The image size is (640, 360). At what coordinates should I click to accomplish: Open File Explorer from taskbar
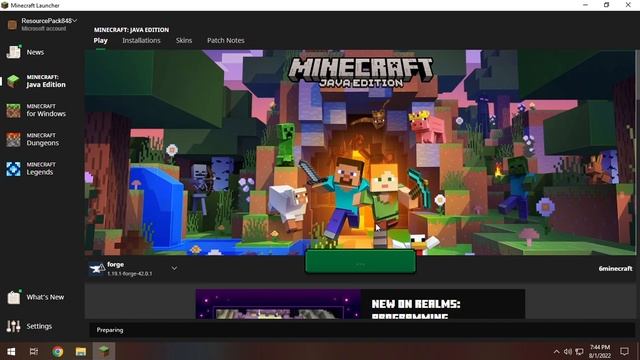(80, 351)
